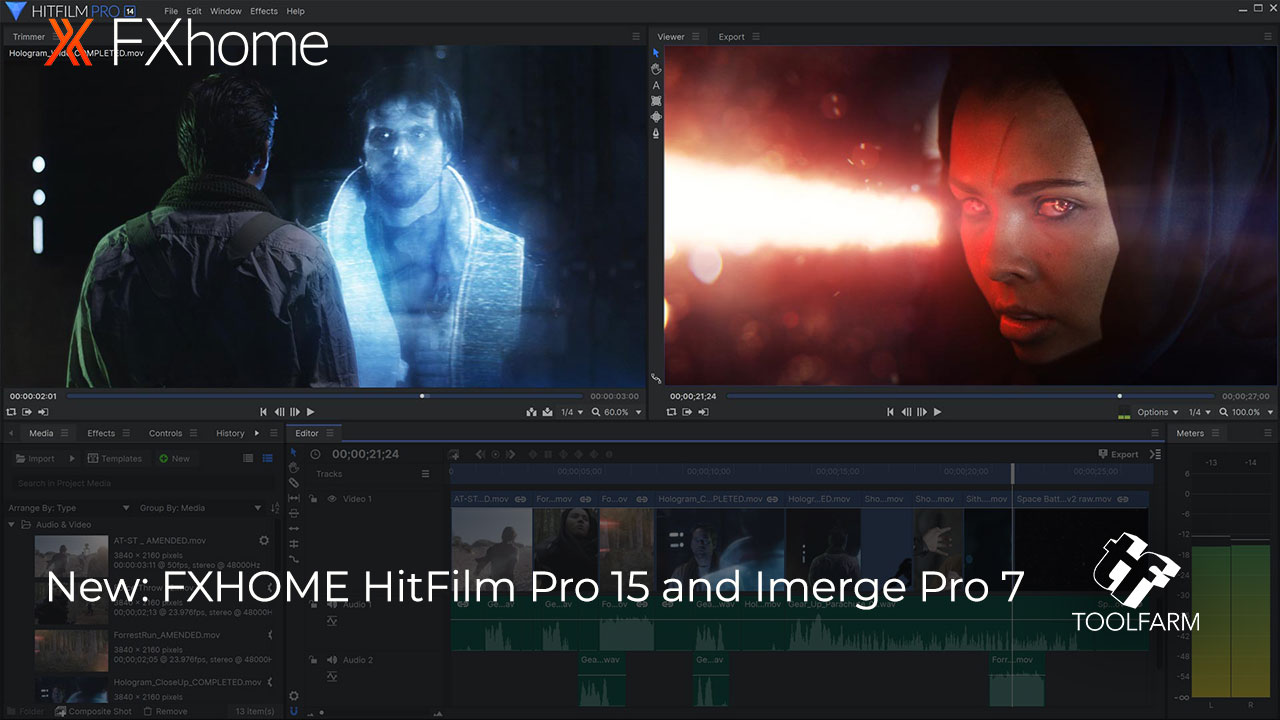This screenshot has width=1280, height=720.
Task: Click the Trimmer playback scrub bar
Action: (325, 396)
